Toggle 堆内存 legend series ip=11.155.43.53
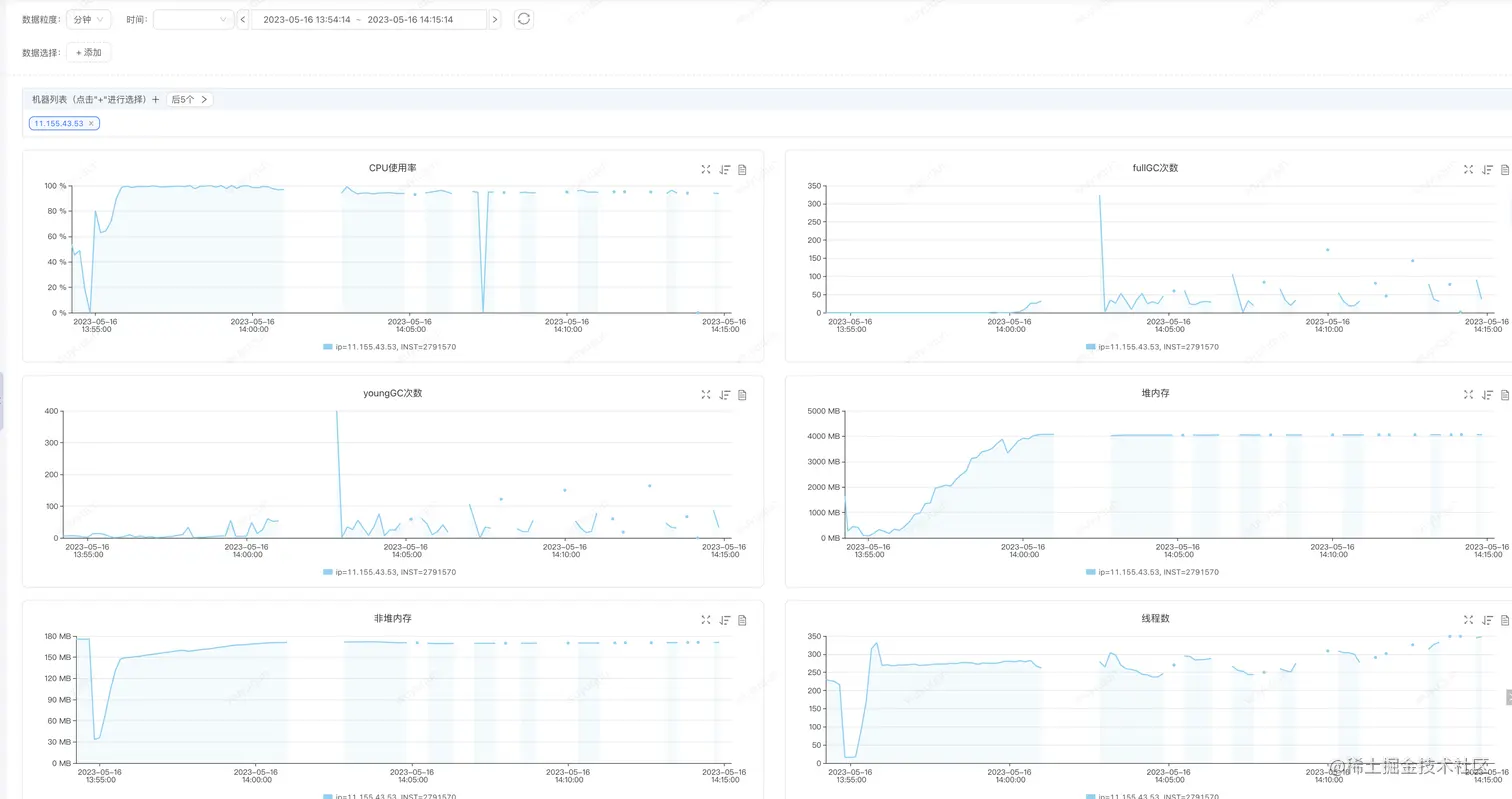The height and width of the screenshot is (799, 1512). 1152,572
